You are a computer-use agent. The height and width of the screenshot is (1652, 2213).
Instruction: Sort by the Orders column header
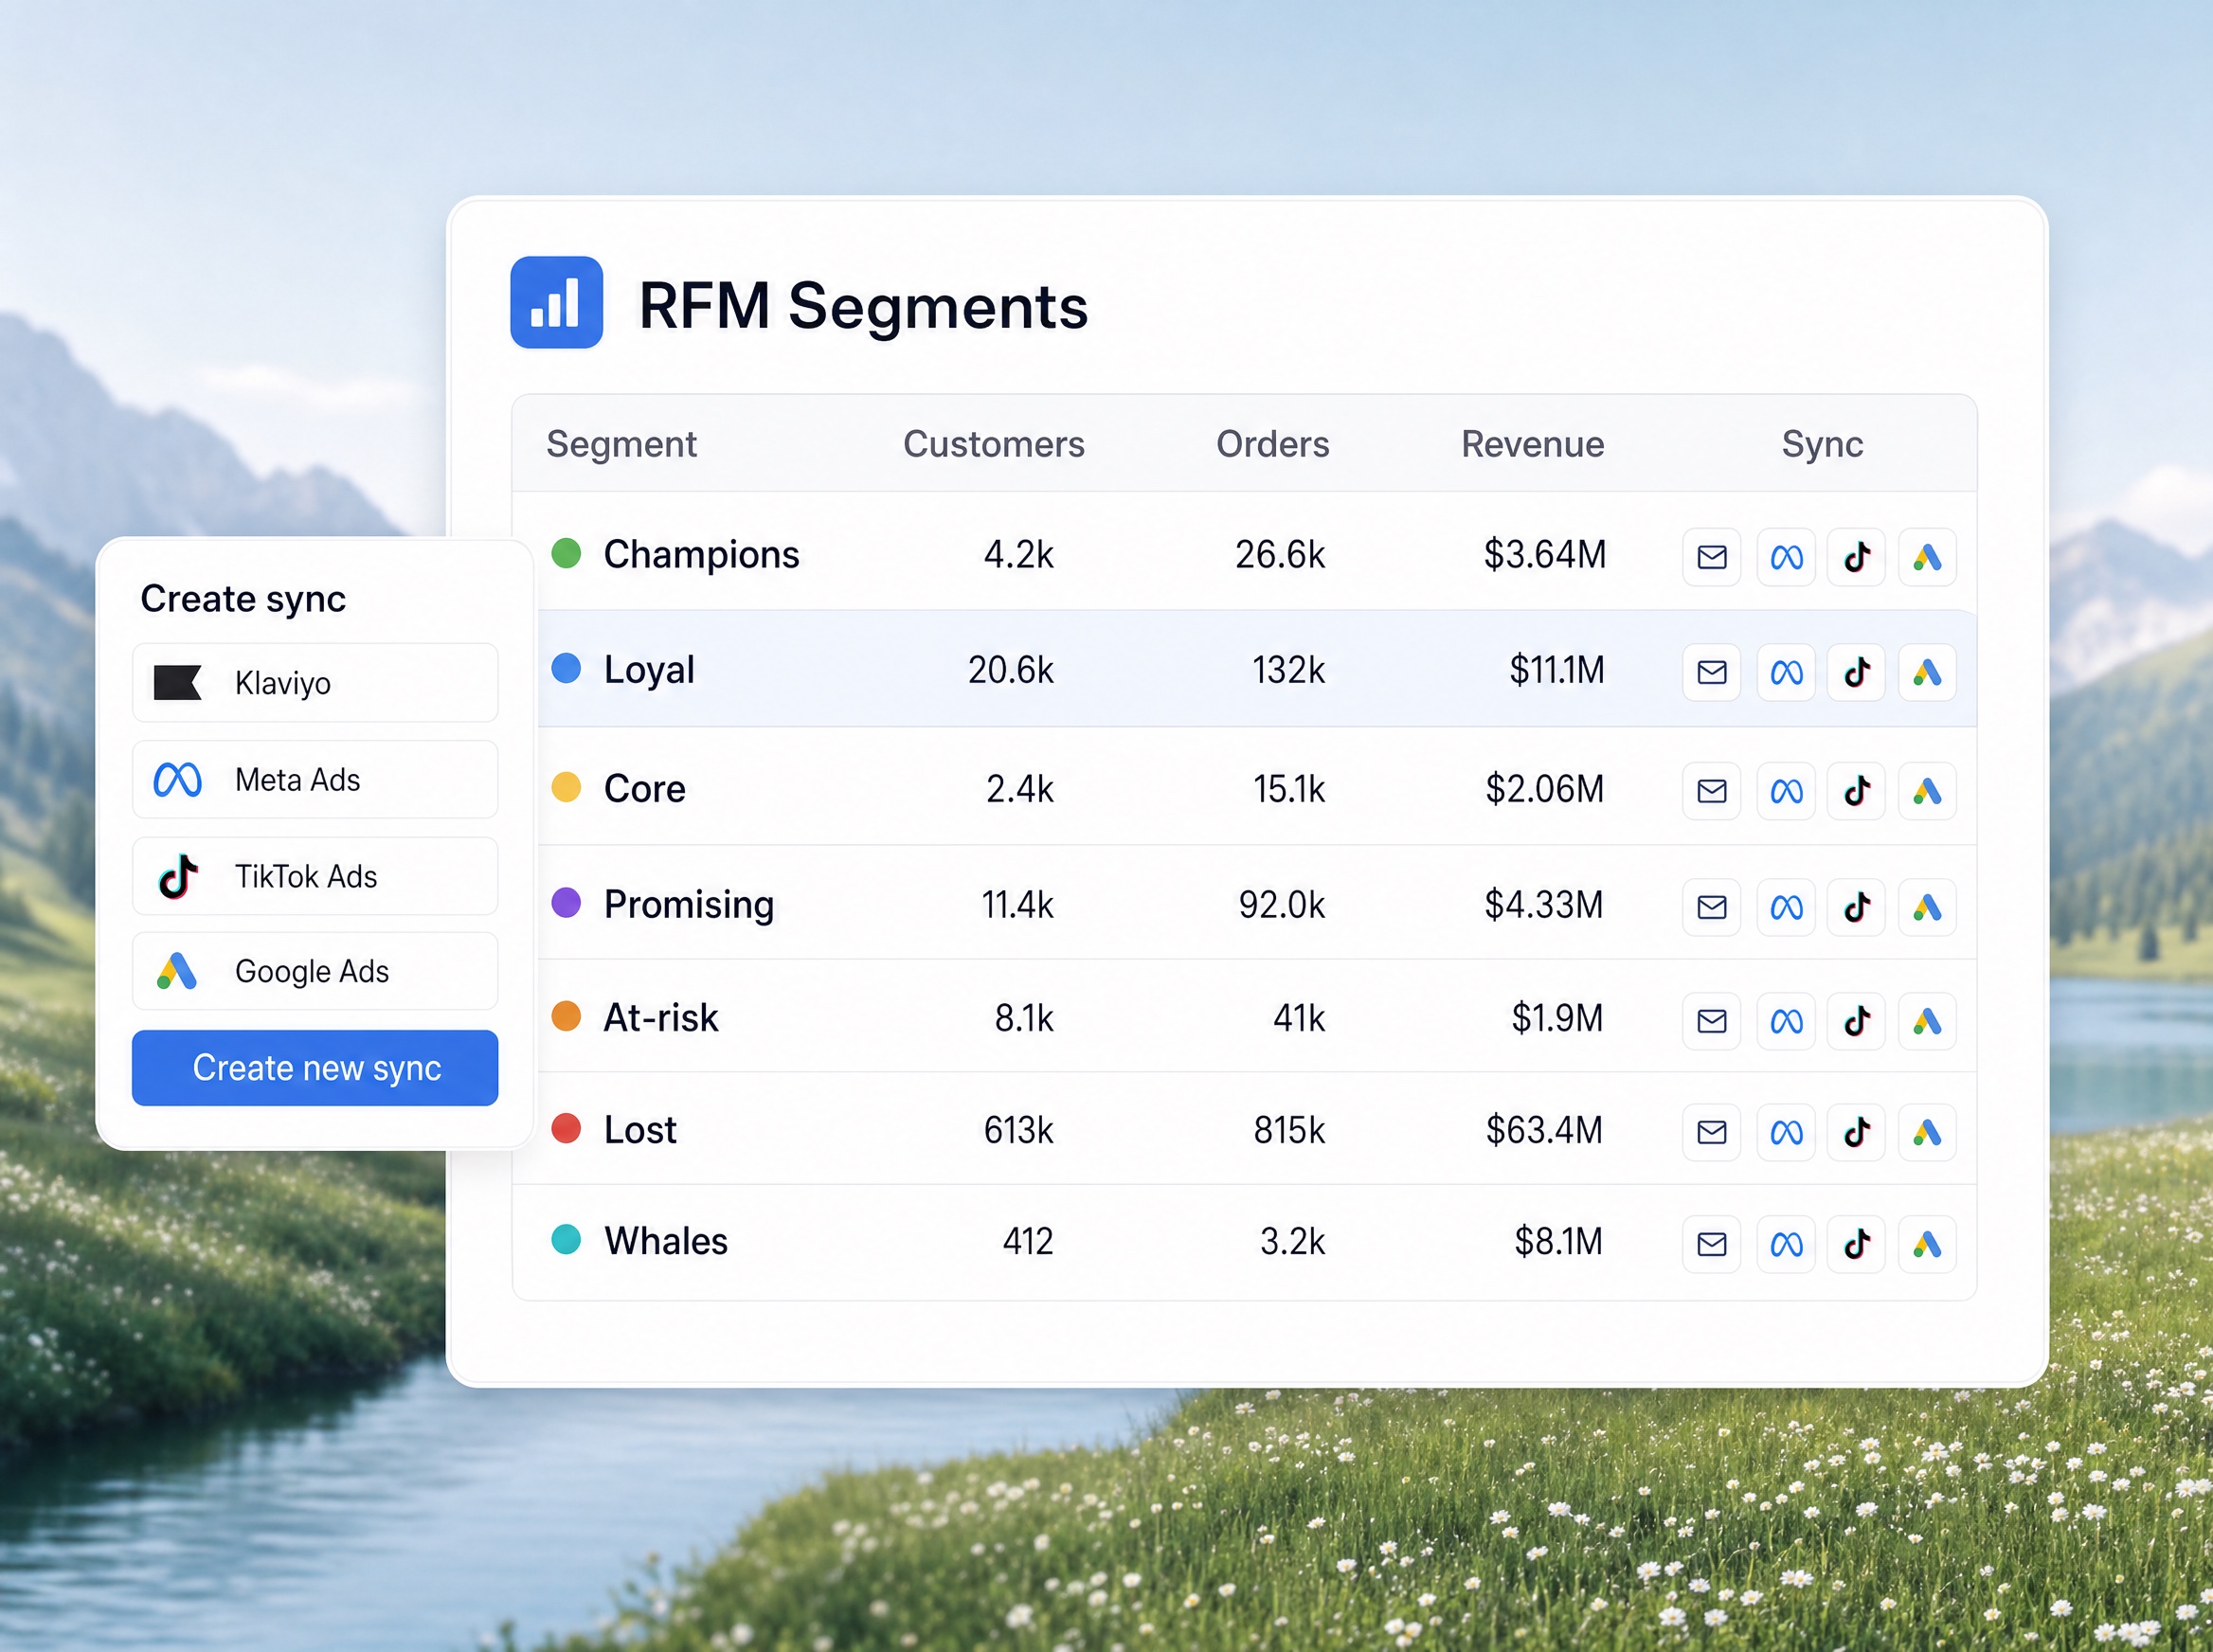coord(1272,444)
